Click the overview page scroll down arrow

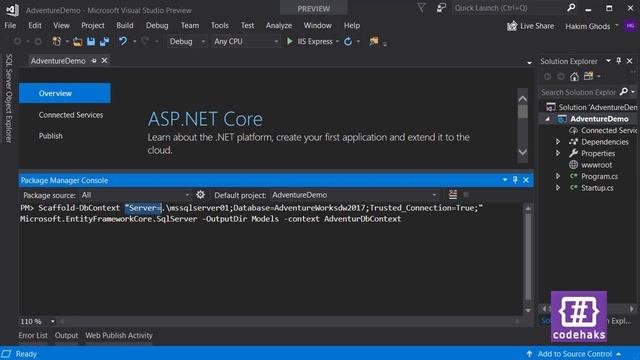point(523,152)
